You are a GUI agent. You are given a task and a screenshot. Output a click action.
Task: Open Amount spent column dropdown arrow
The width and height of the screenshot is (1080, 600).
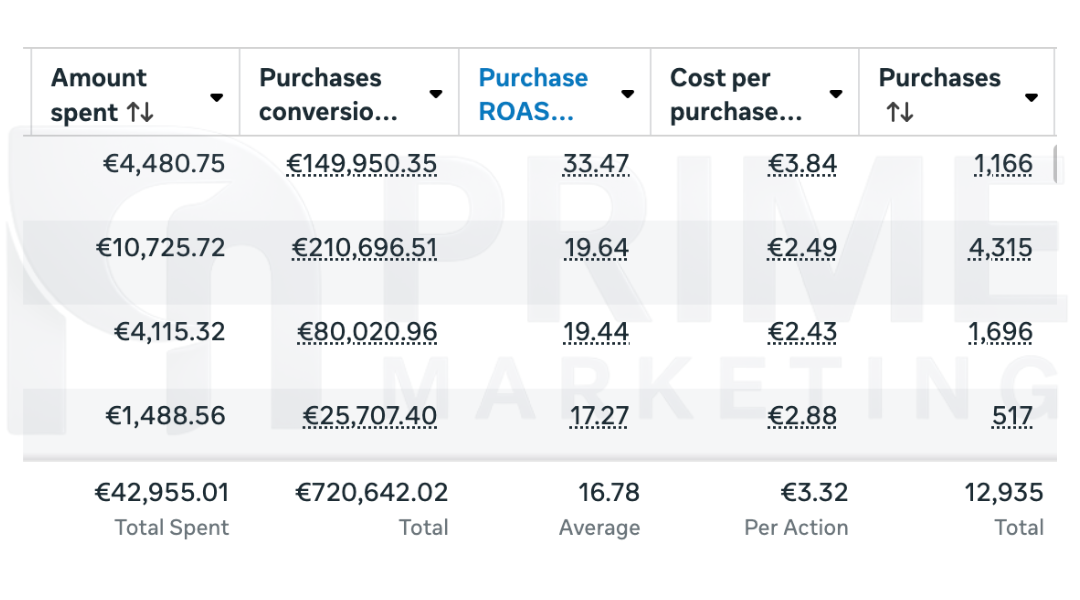[216, 97]
